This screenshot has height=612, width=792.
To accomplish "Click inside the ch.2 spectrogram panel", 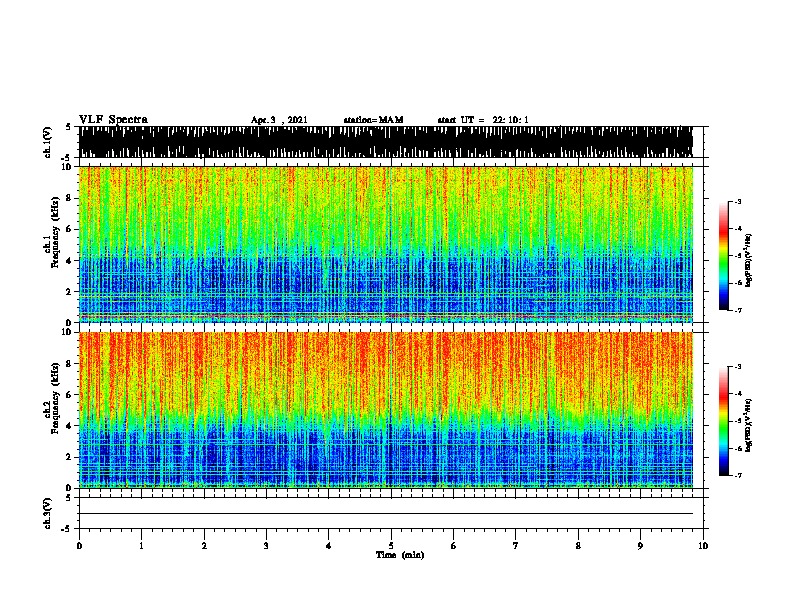I will click(x=386, y=410).
